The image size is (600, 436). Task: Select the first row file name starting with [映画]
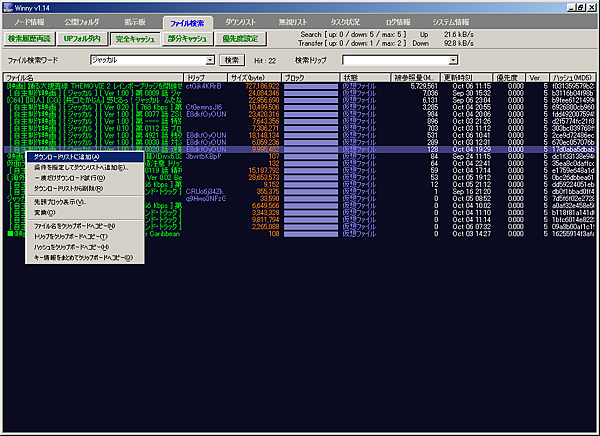coord(94,87)
